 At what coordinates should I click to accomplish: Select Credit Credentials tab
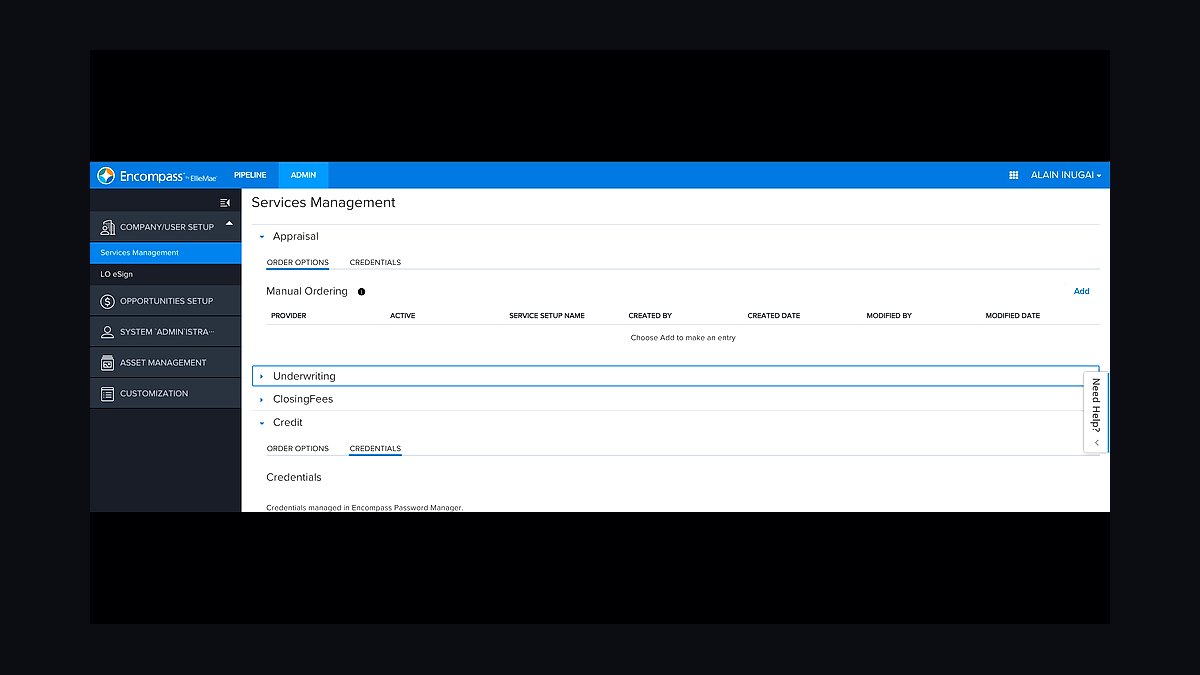click(375, 449)
